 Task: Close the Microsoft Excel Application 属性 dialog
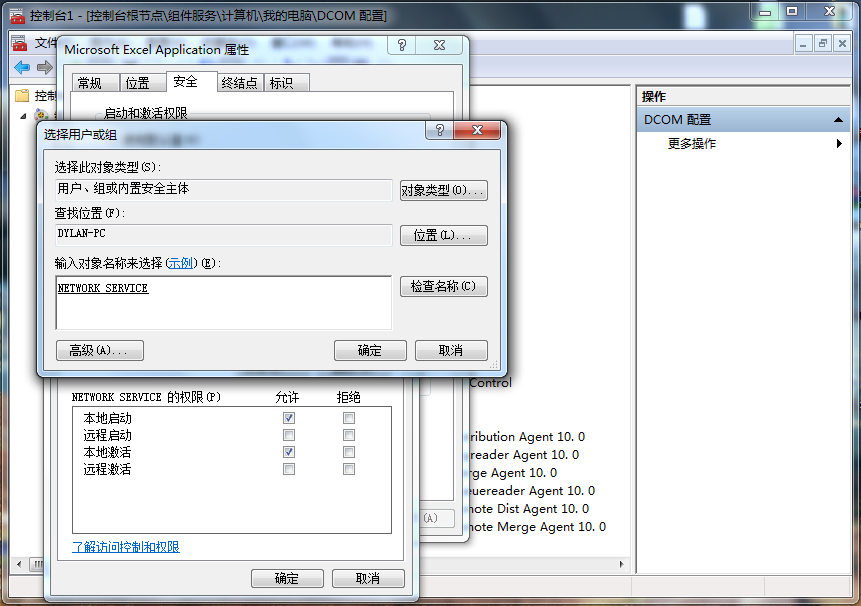click(x=439, y=45)
